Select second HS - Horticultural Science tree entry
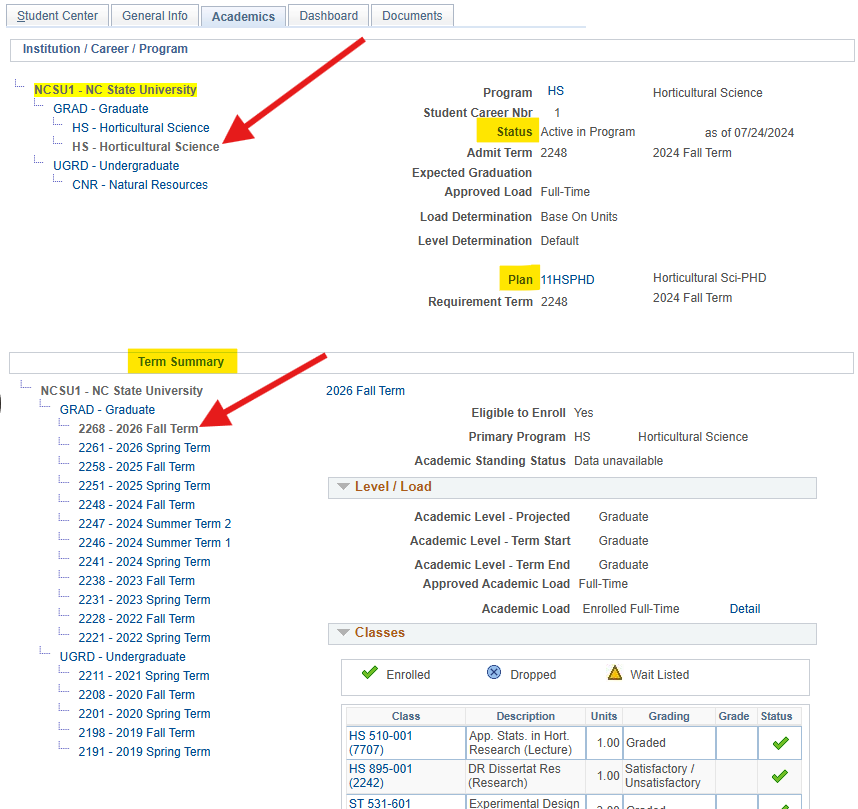Viewport: 858px width, 809px height. tap(146, 147)
